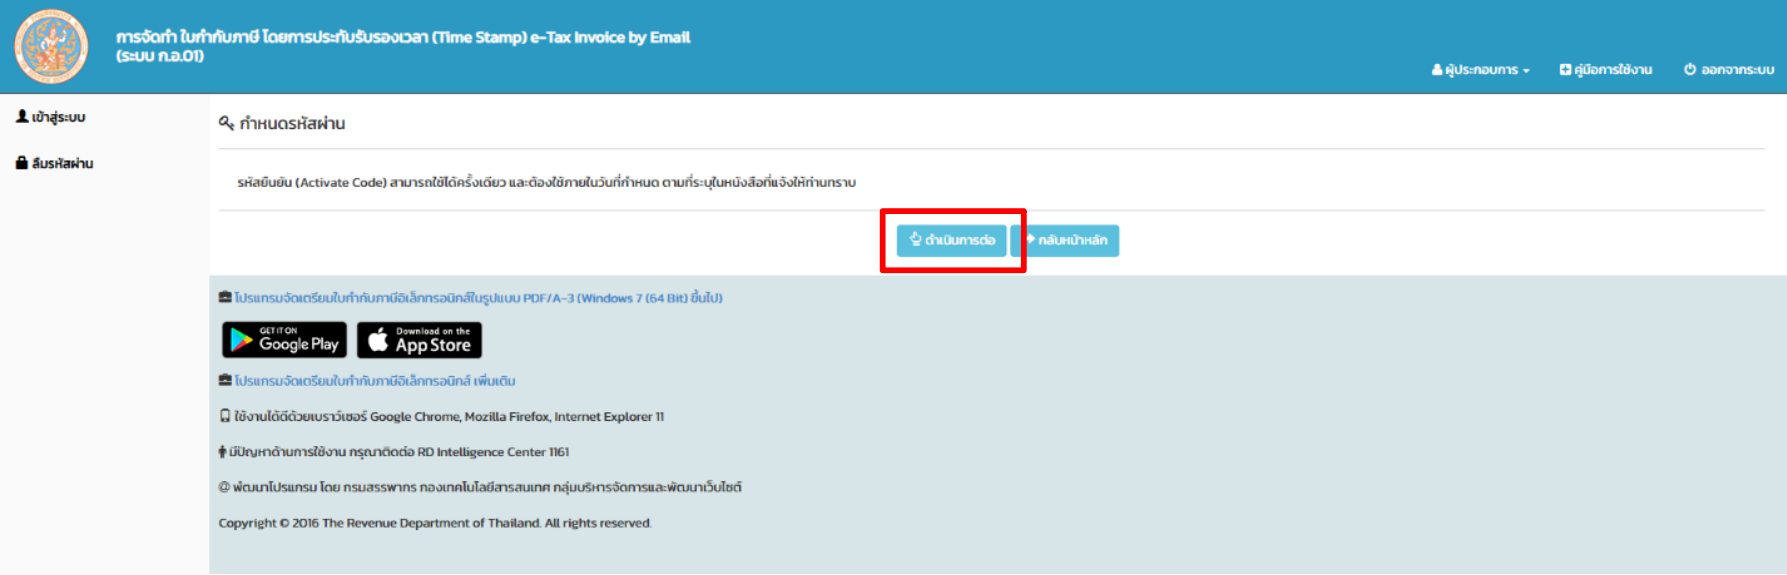Click the Get it on Google Play badge
1787x575 pixels.
[284, 340]
